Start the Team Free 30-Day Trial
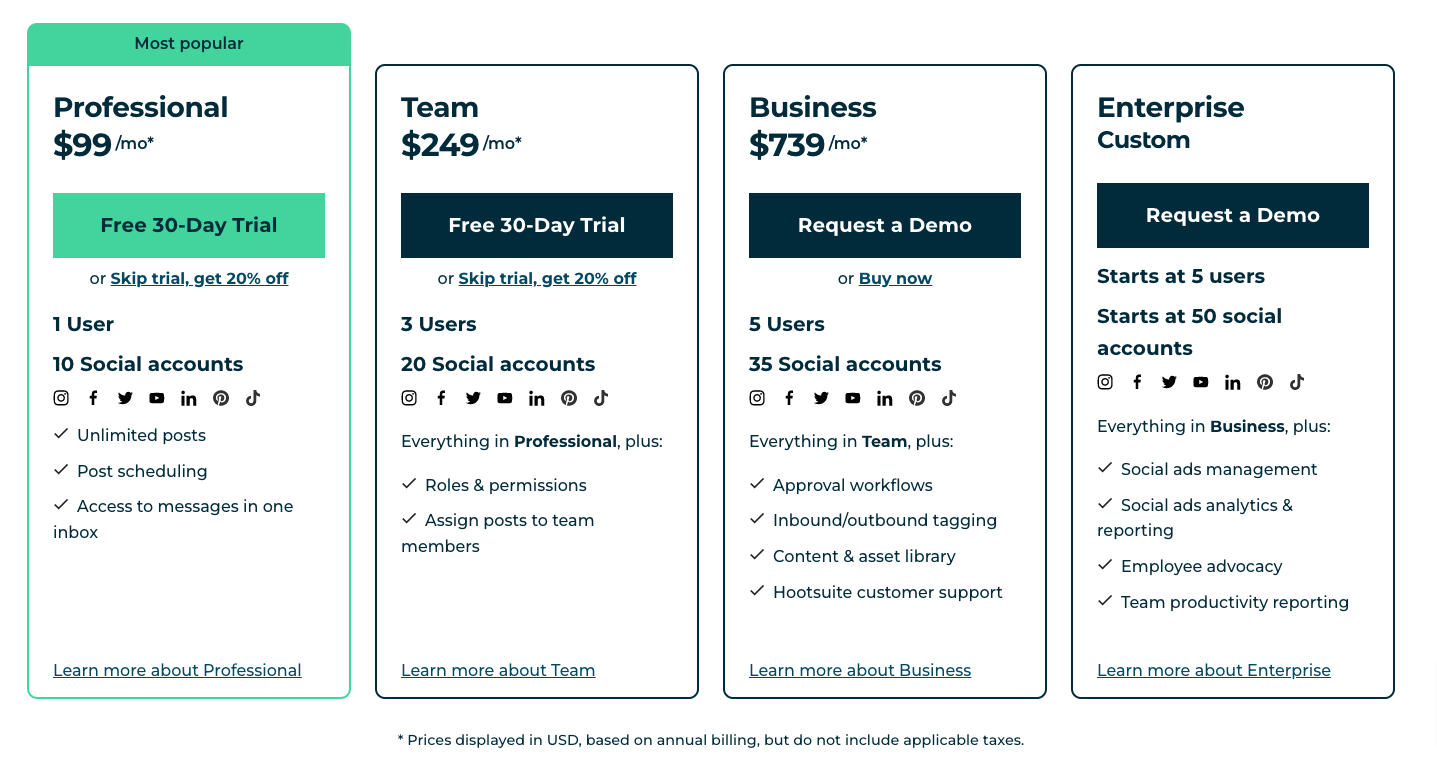The height and width of the screenshot is (766, 1437). [537, 226]
